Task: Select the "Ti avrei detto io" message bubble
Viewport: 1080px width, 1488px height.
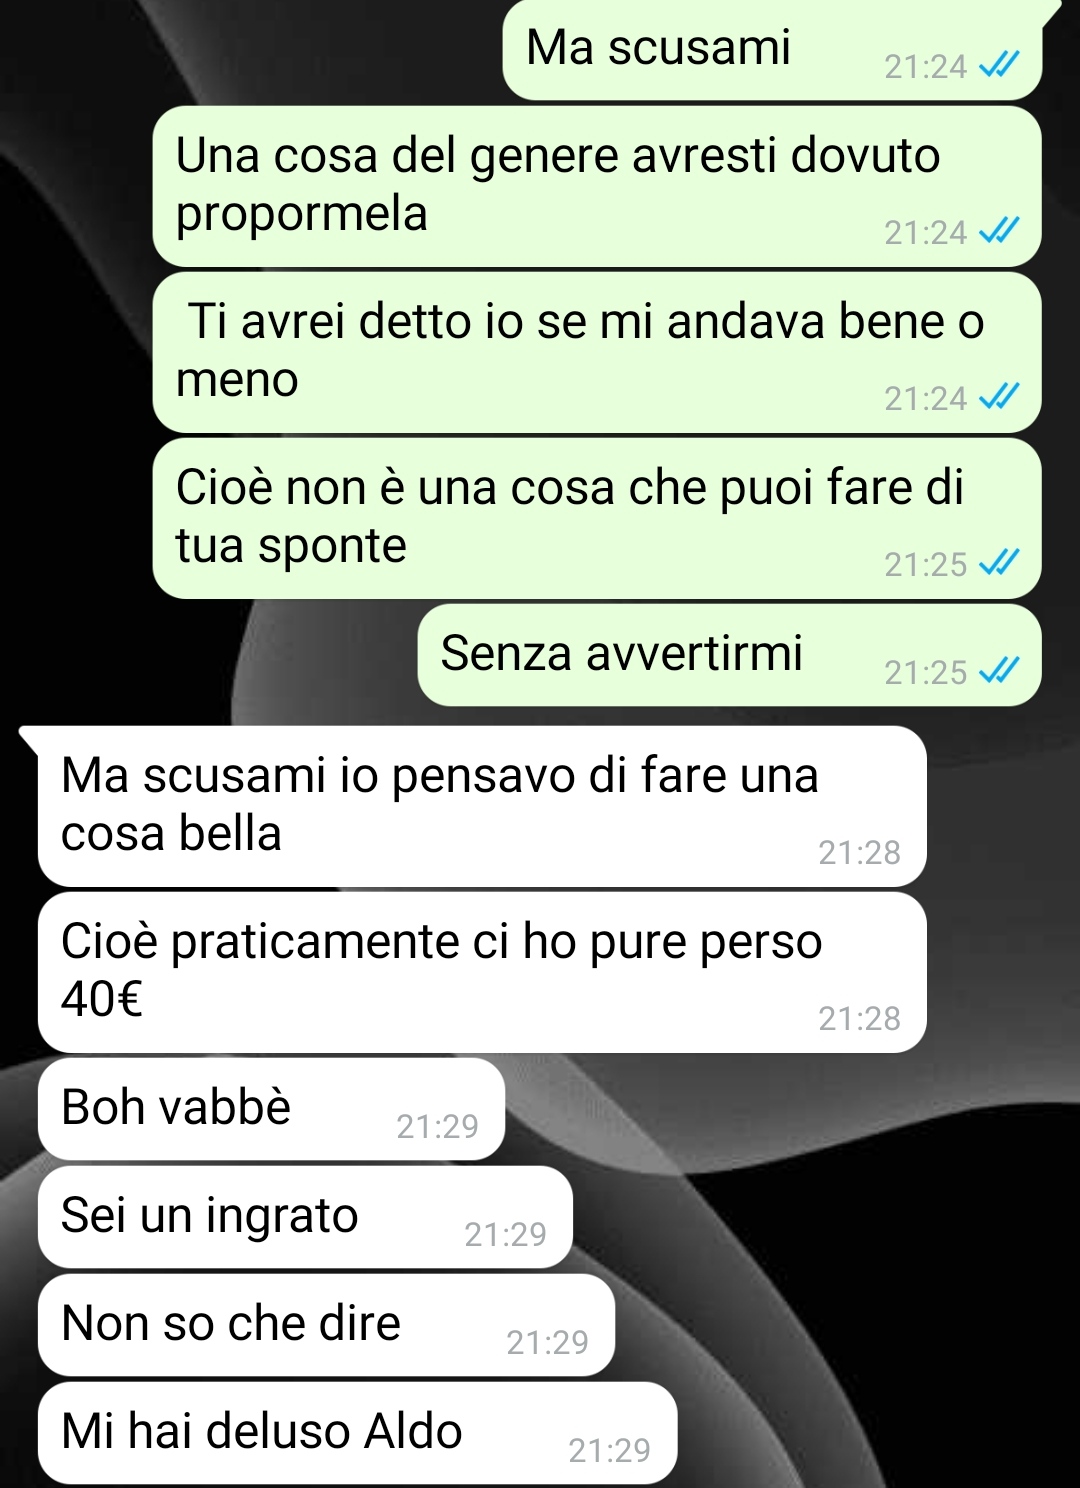Action: (597, 353)
